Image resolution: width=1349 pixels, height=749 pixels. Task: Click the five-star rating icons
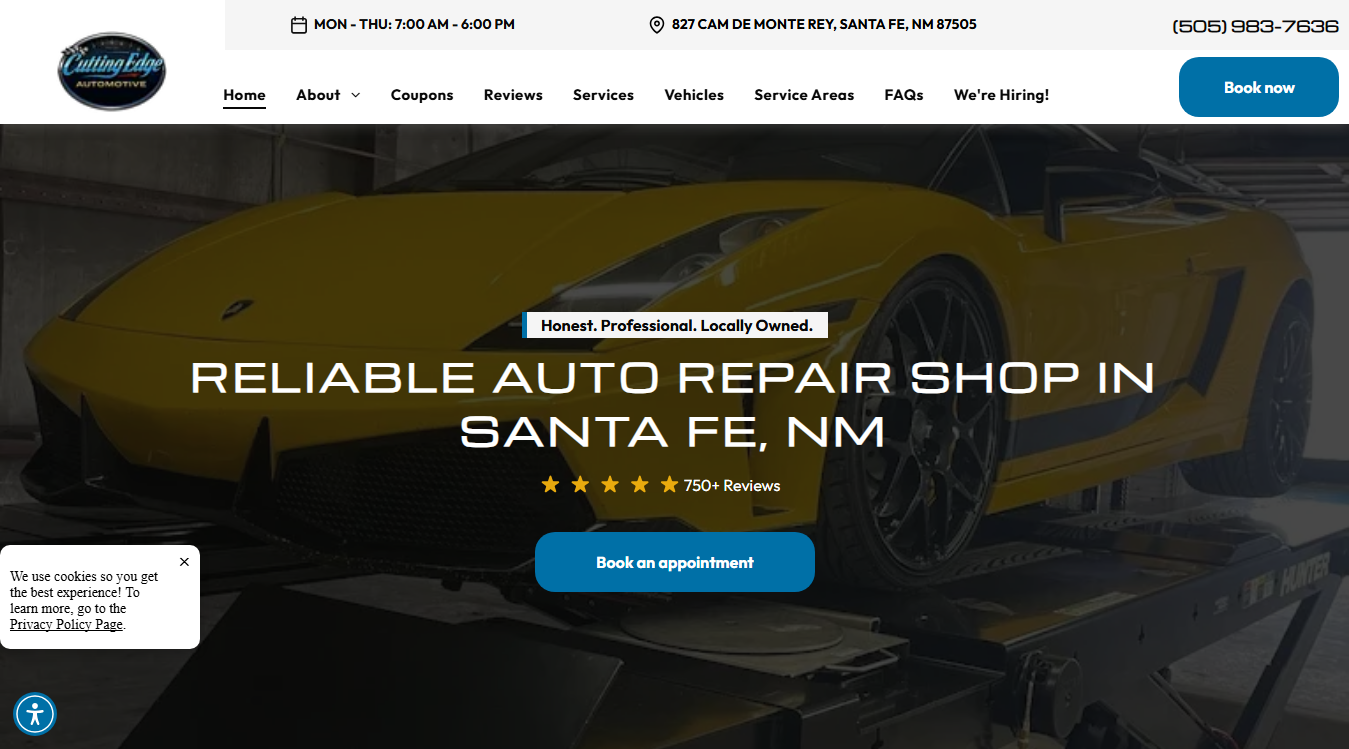(x=610, y=485)
